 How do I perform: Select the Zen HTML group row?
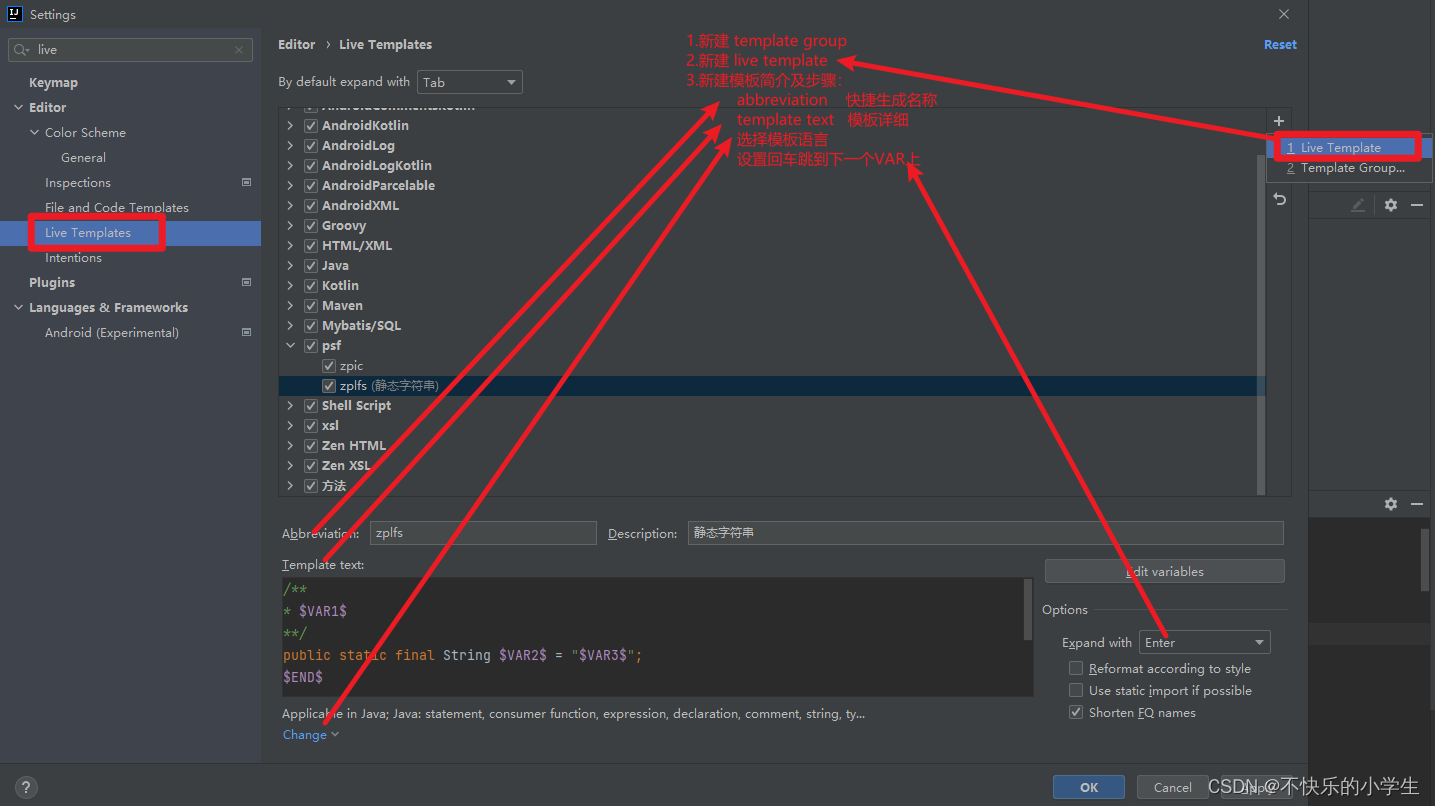coord(772,446)
